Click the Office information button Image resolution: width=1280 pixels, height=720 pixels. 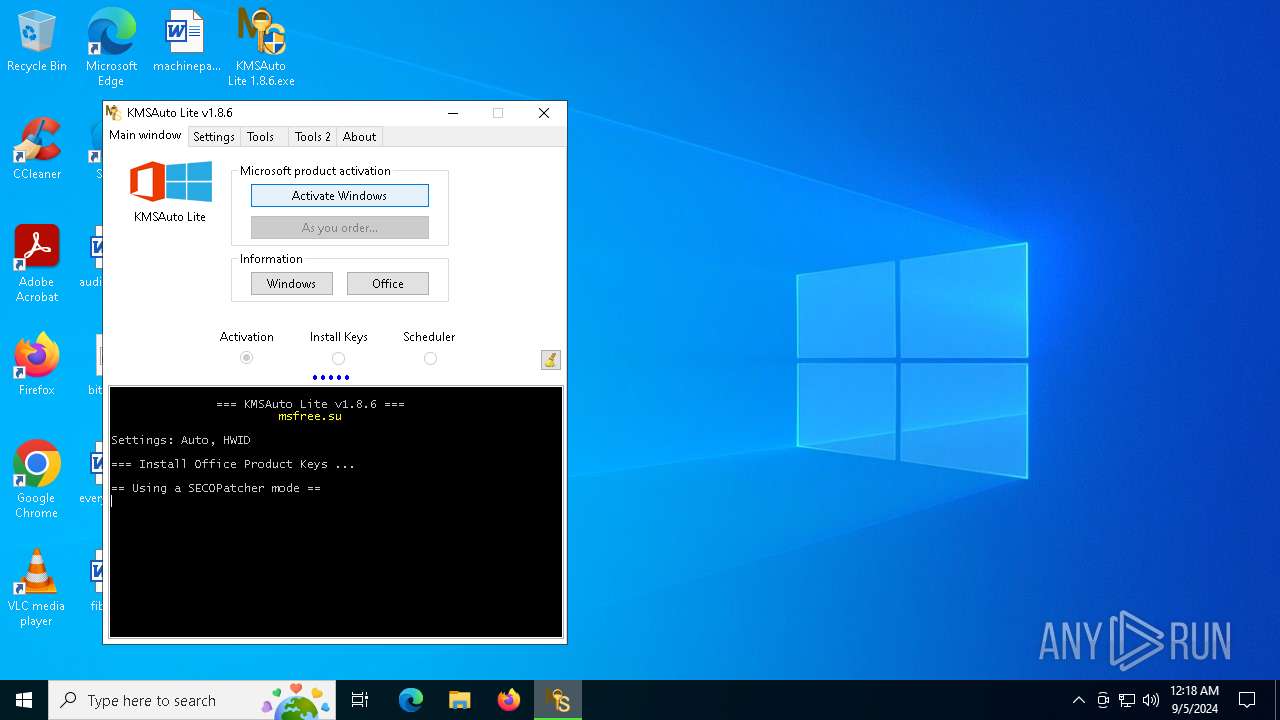point(388,284)
